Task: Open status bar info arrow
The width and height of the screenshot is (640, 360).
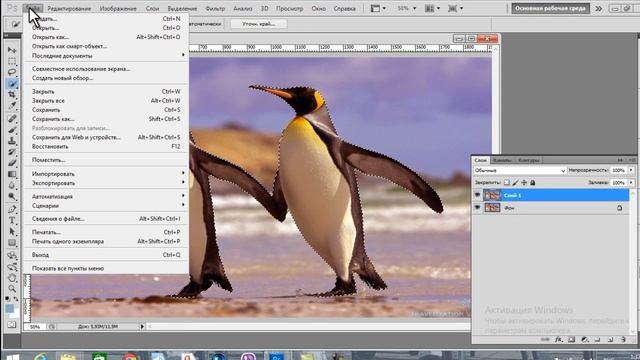Action: click(x=142, y=327)
